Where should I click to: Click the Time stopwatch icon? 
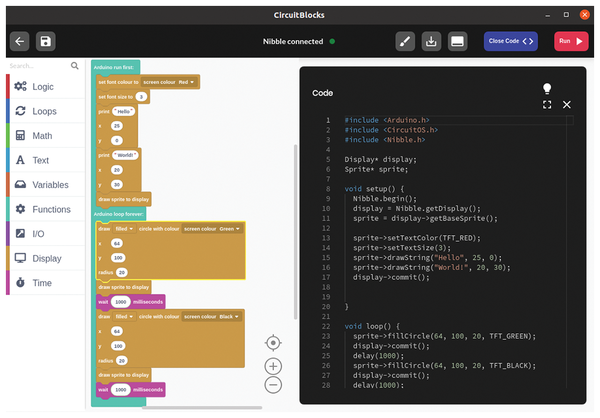[20, 282]
